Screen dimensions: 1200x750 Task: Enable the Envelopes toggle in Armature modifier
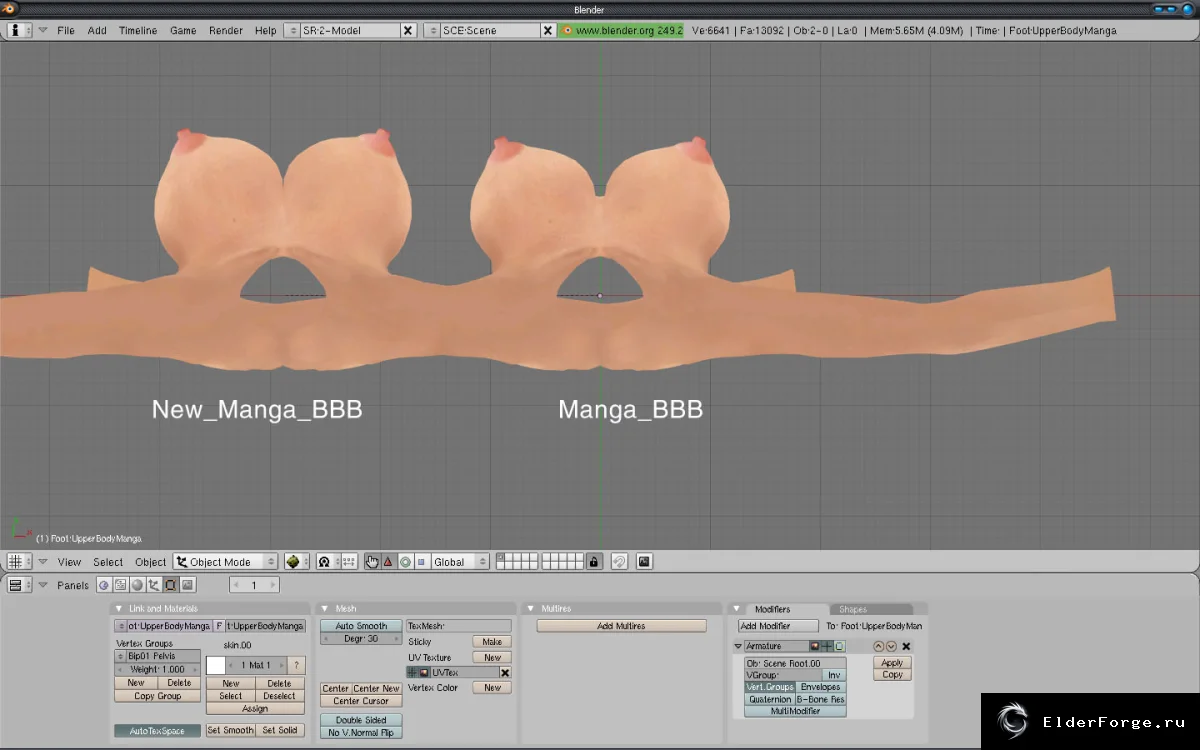click(x=821, y=687)
